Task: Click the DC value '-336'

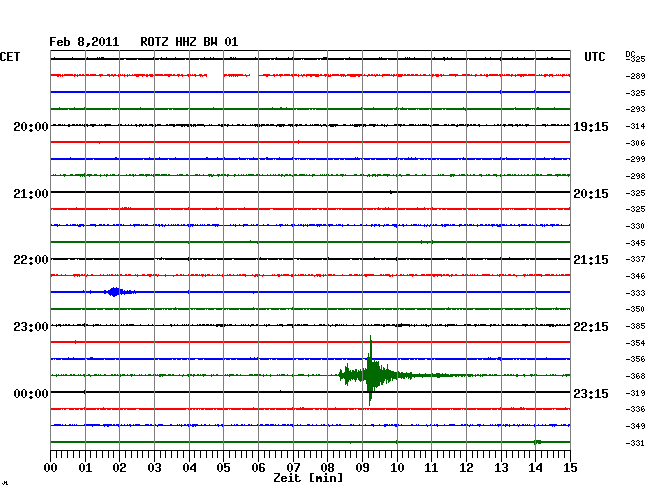Action: (x=635, y=409)
